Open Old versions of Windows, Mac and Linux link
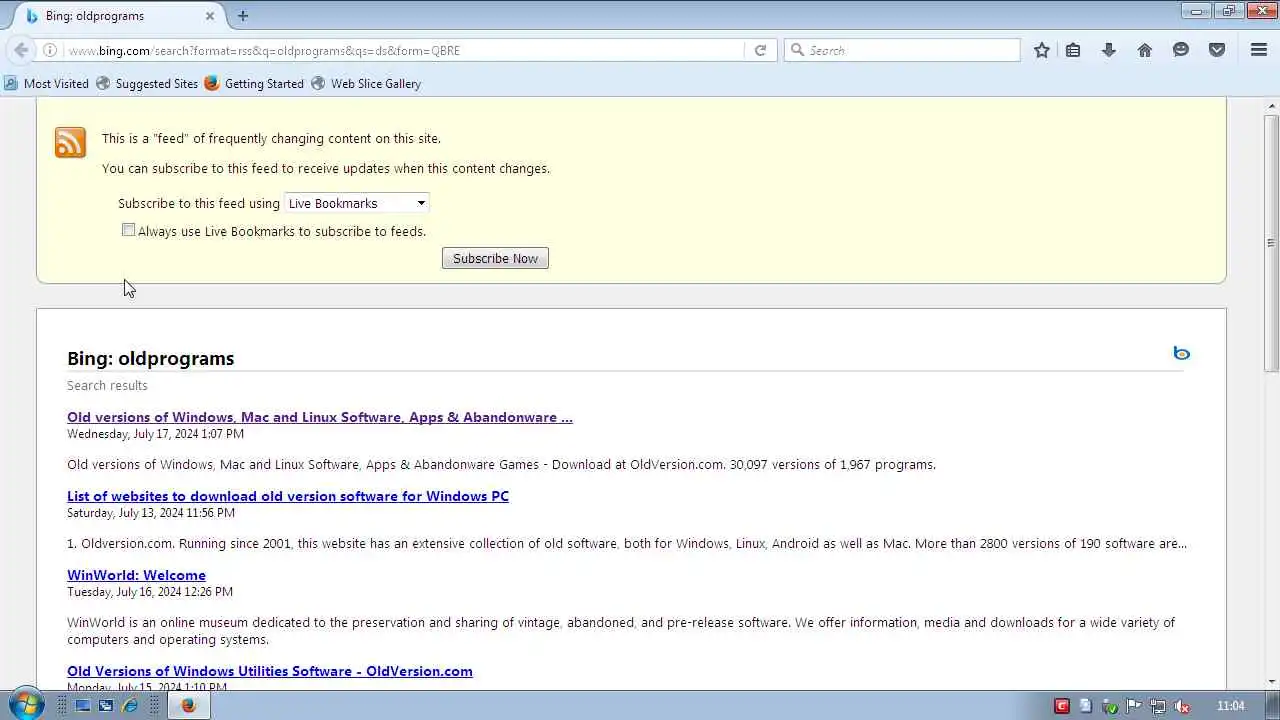The width and height of the screenshot is (1280, 720). click(x=320, y=417)
